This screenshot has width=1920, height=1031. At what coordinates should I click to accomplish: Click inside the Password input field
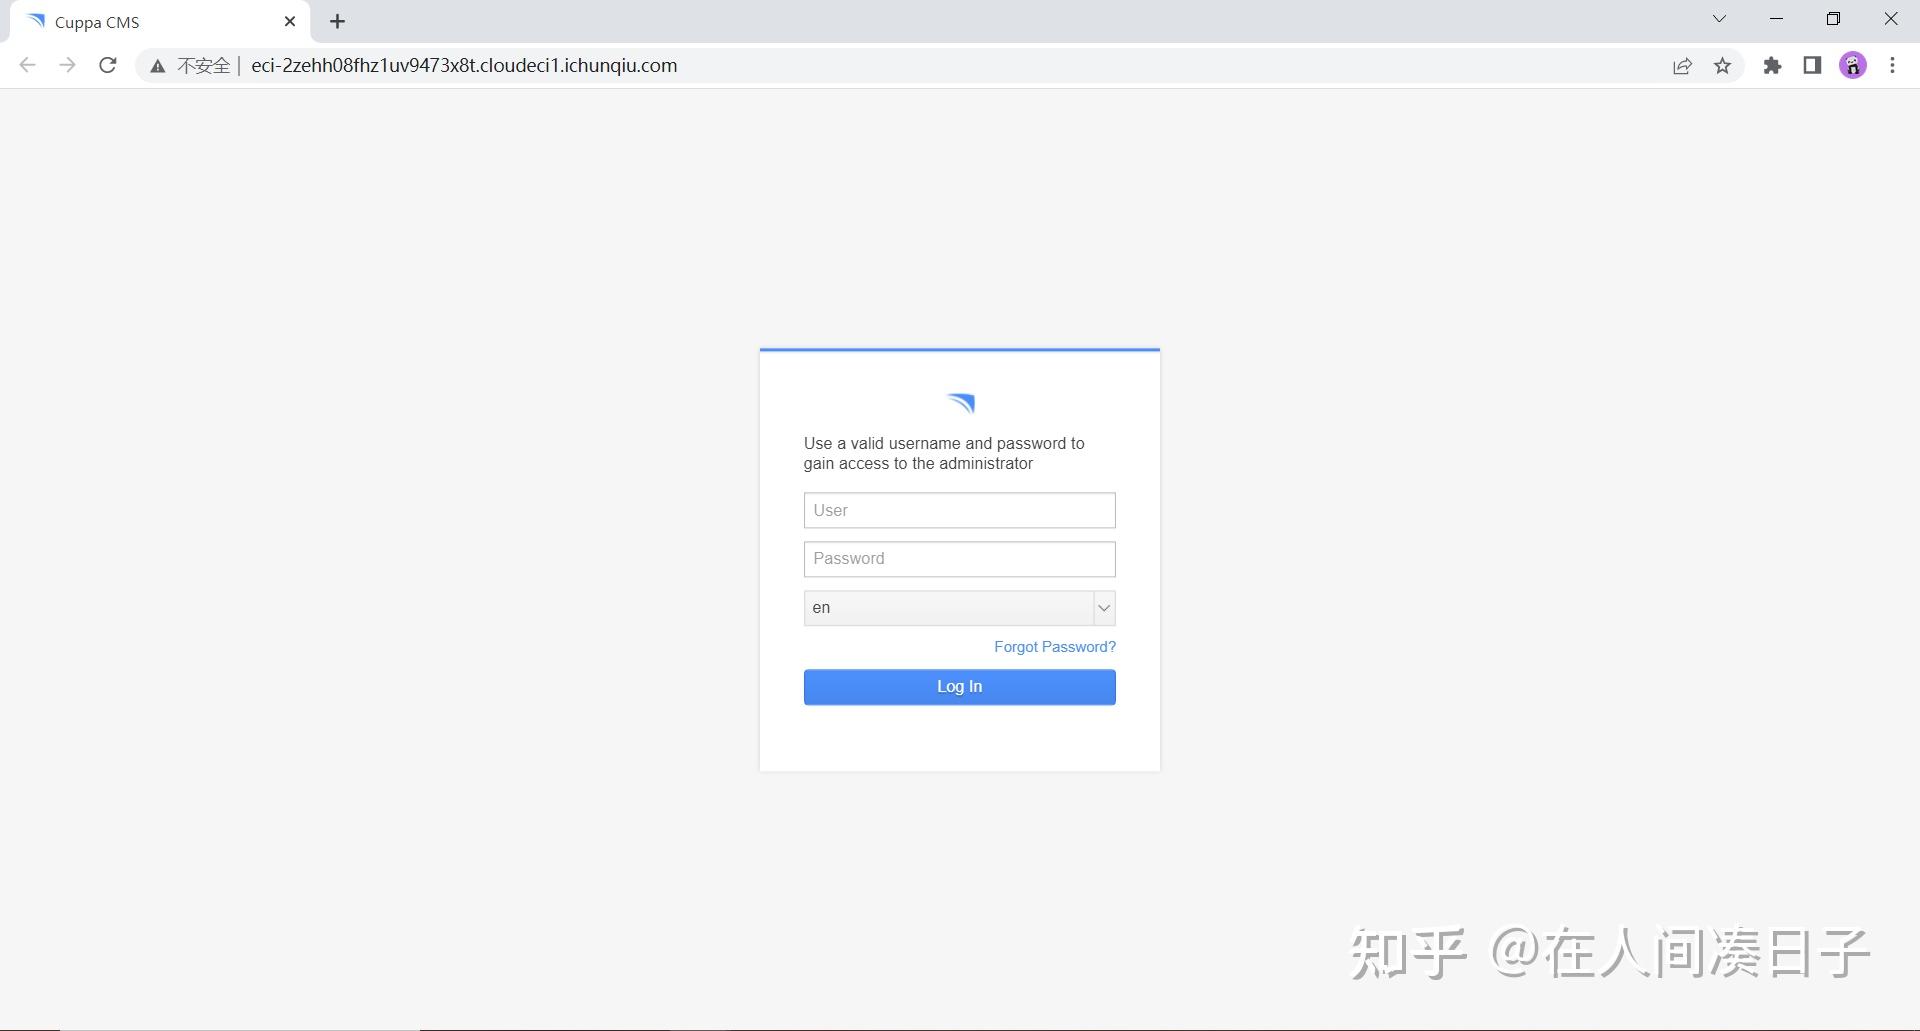point(958,558)
